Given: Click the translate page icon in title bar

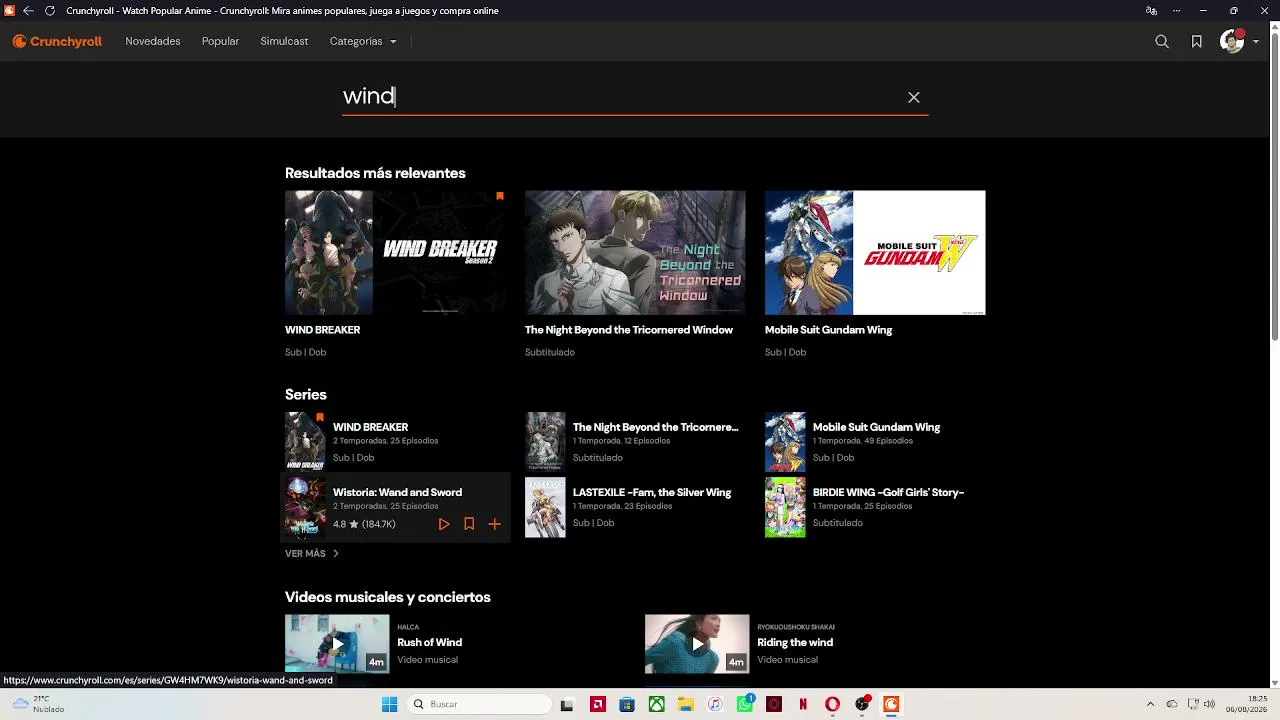Looking at the screenshot, I should [1151, 11].
